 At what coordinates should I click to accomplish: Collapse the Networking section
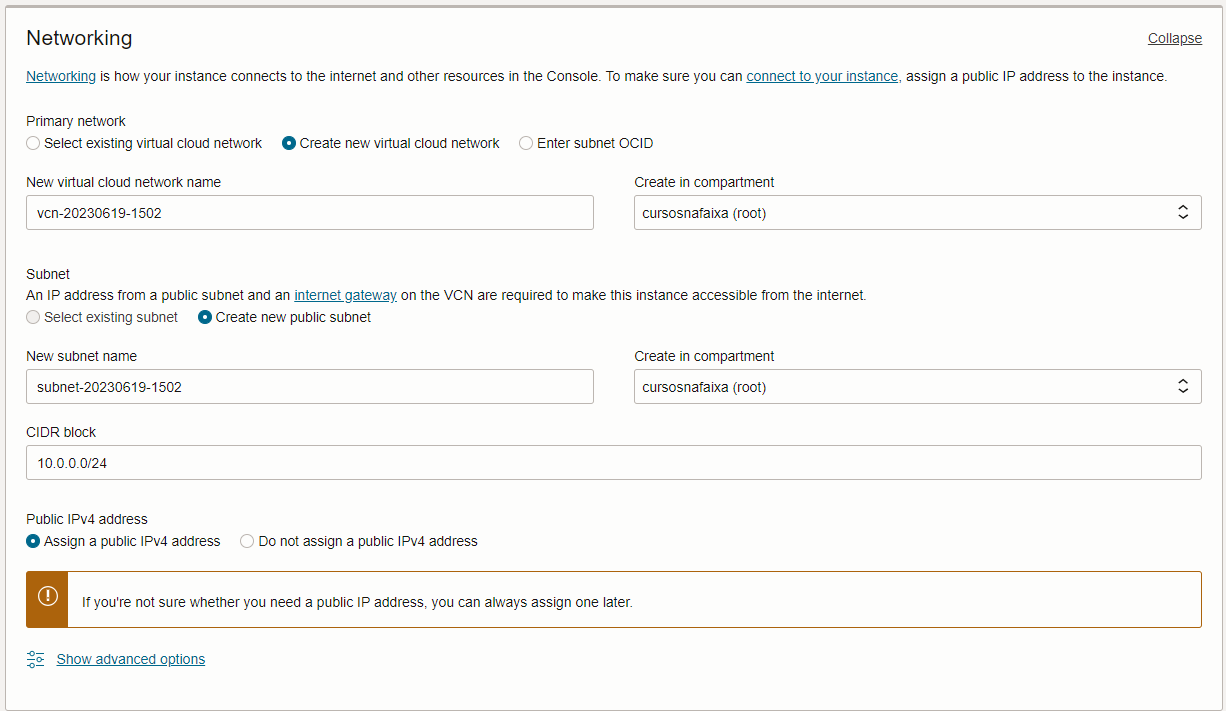(x=1174, y=38)
